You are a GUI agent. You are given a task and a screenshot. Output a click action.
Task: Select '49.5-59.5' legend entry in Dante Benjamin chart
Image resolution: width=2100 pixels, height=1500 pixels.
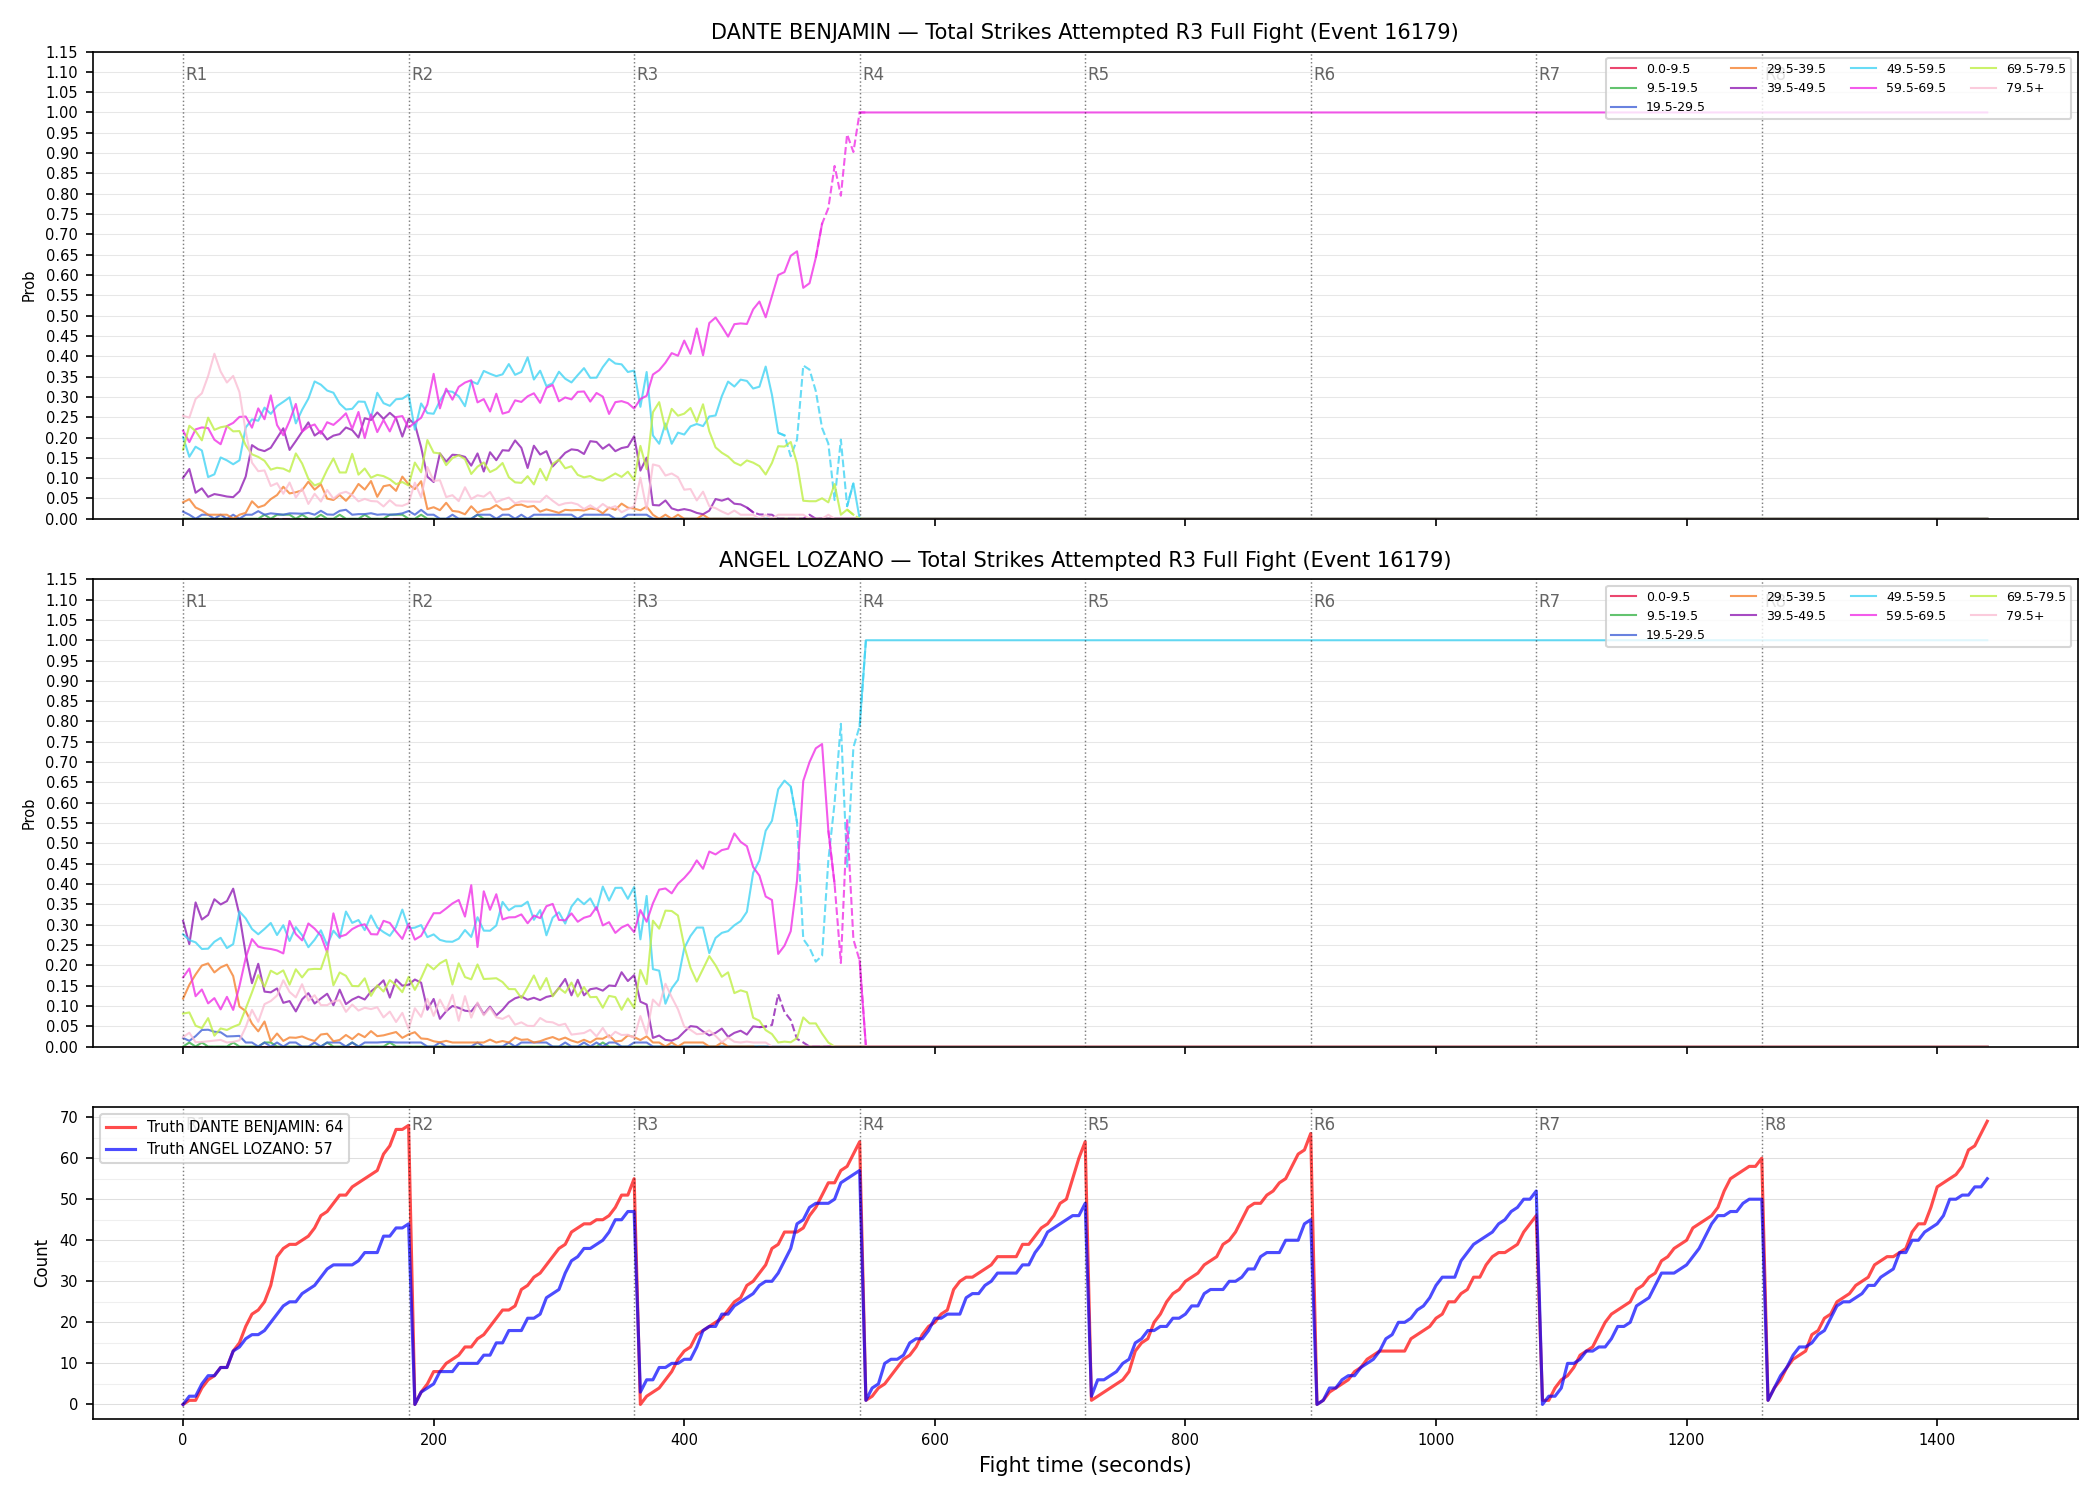tap(1898, 69)
